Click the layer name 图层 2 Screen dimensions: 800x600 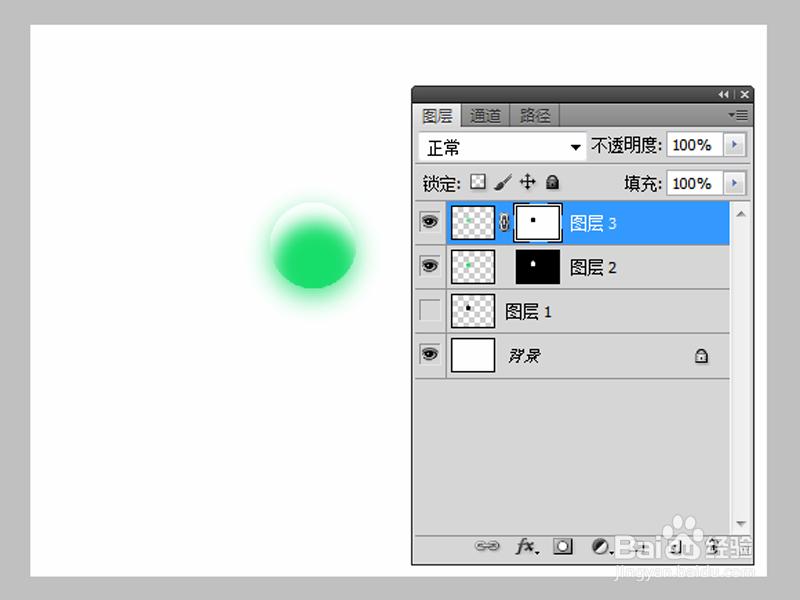pyautogui.click(x=593, y=267)
